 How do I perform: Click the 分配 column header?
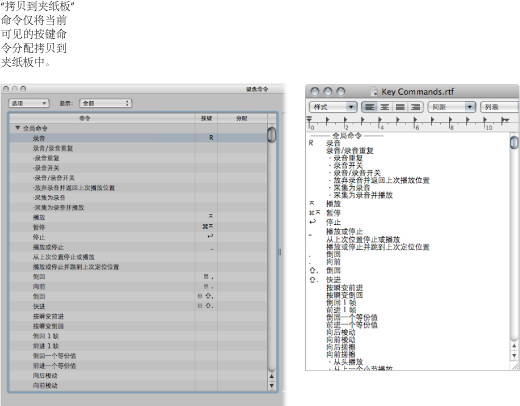coord(242,118)
